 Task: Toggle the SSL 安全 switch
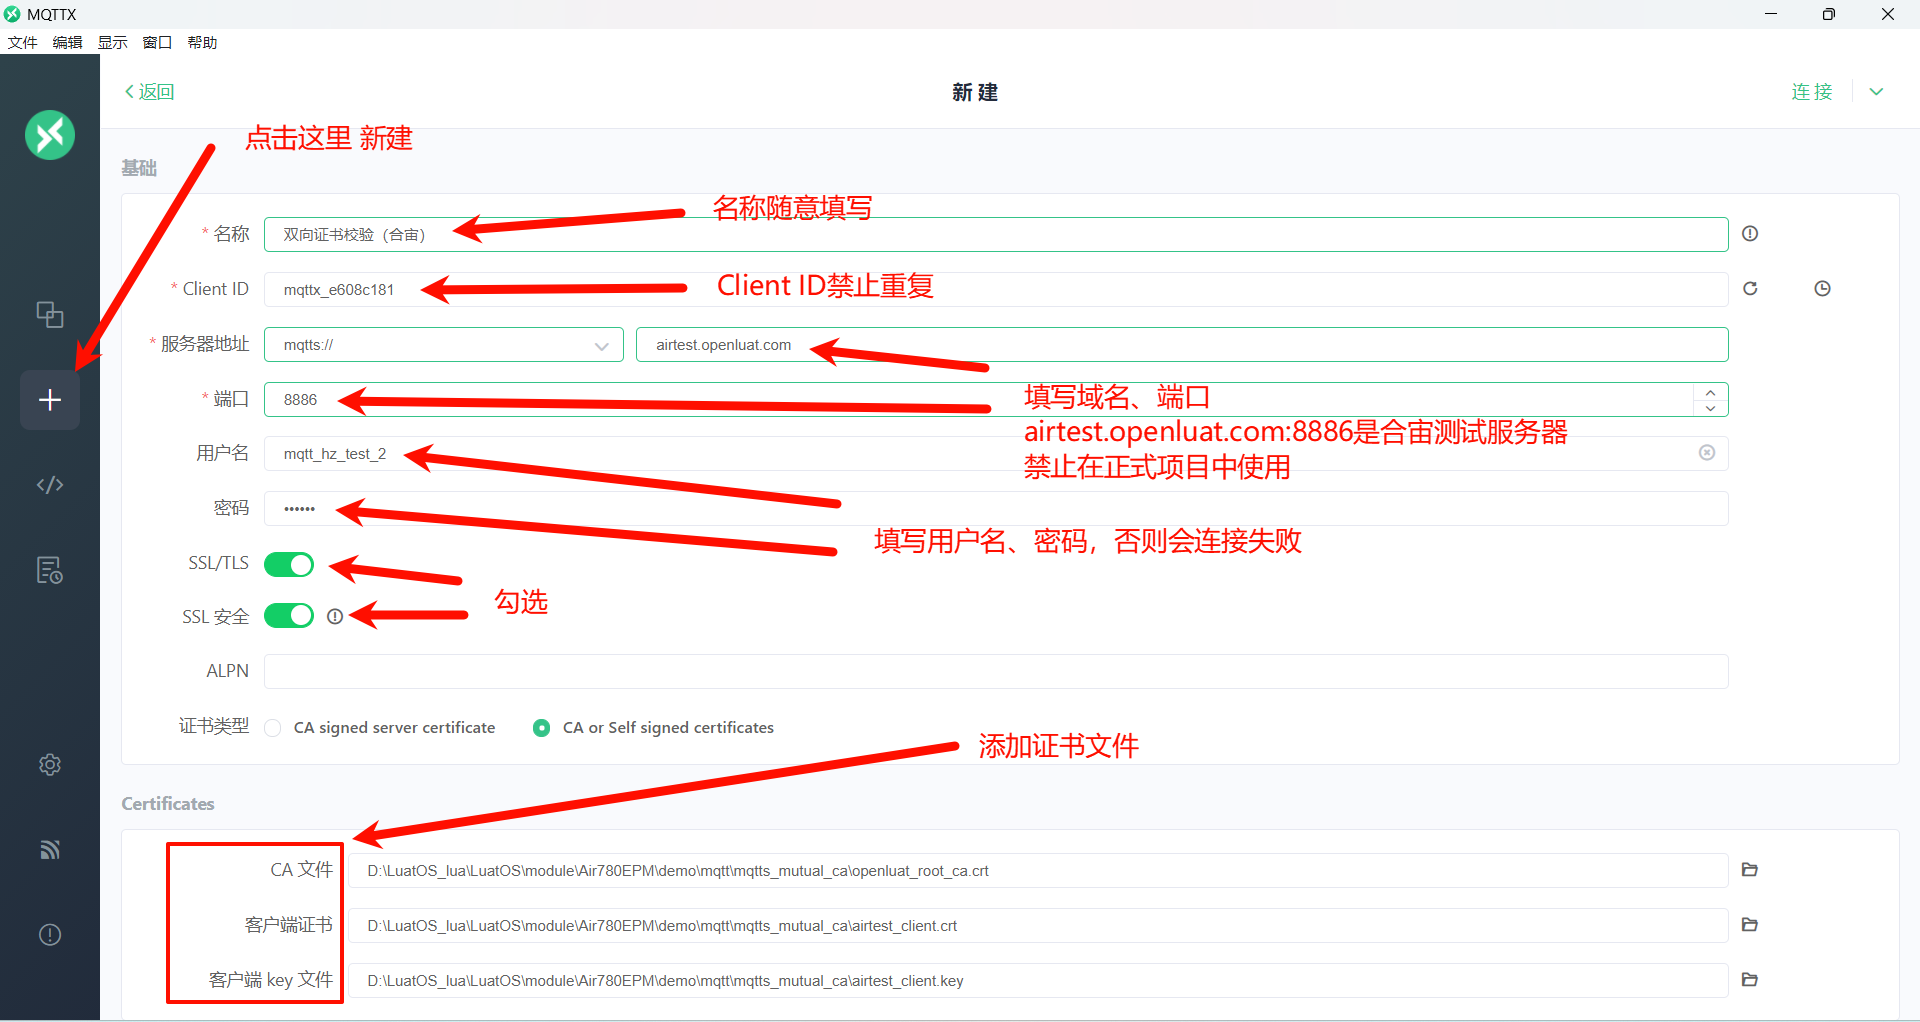coord(289,616)
